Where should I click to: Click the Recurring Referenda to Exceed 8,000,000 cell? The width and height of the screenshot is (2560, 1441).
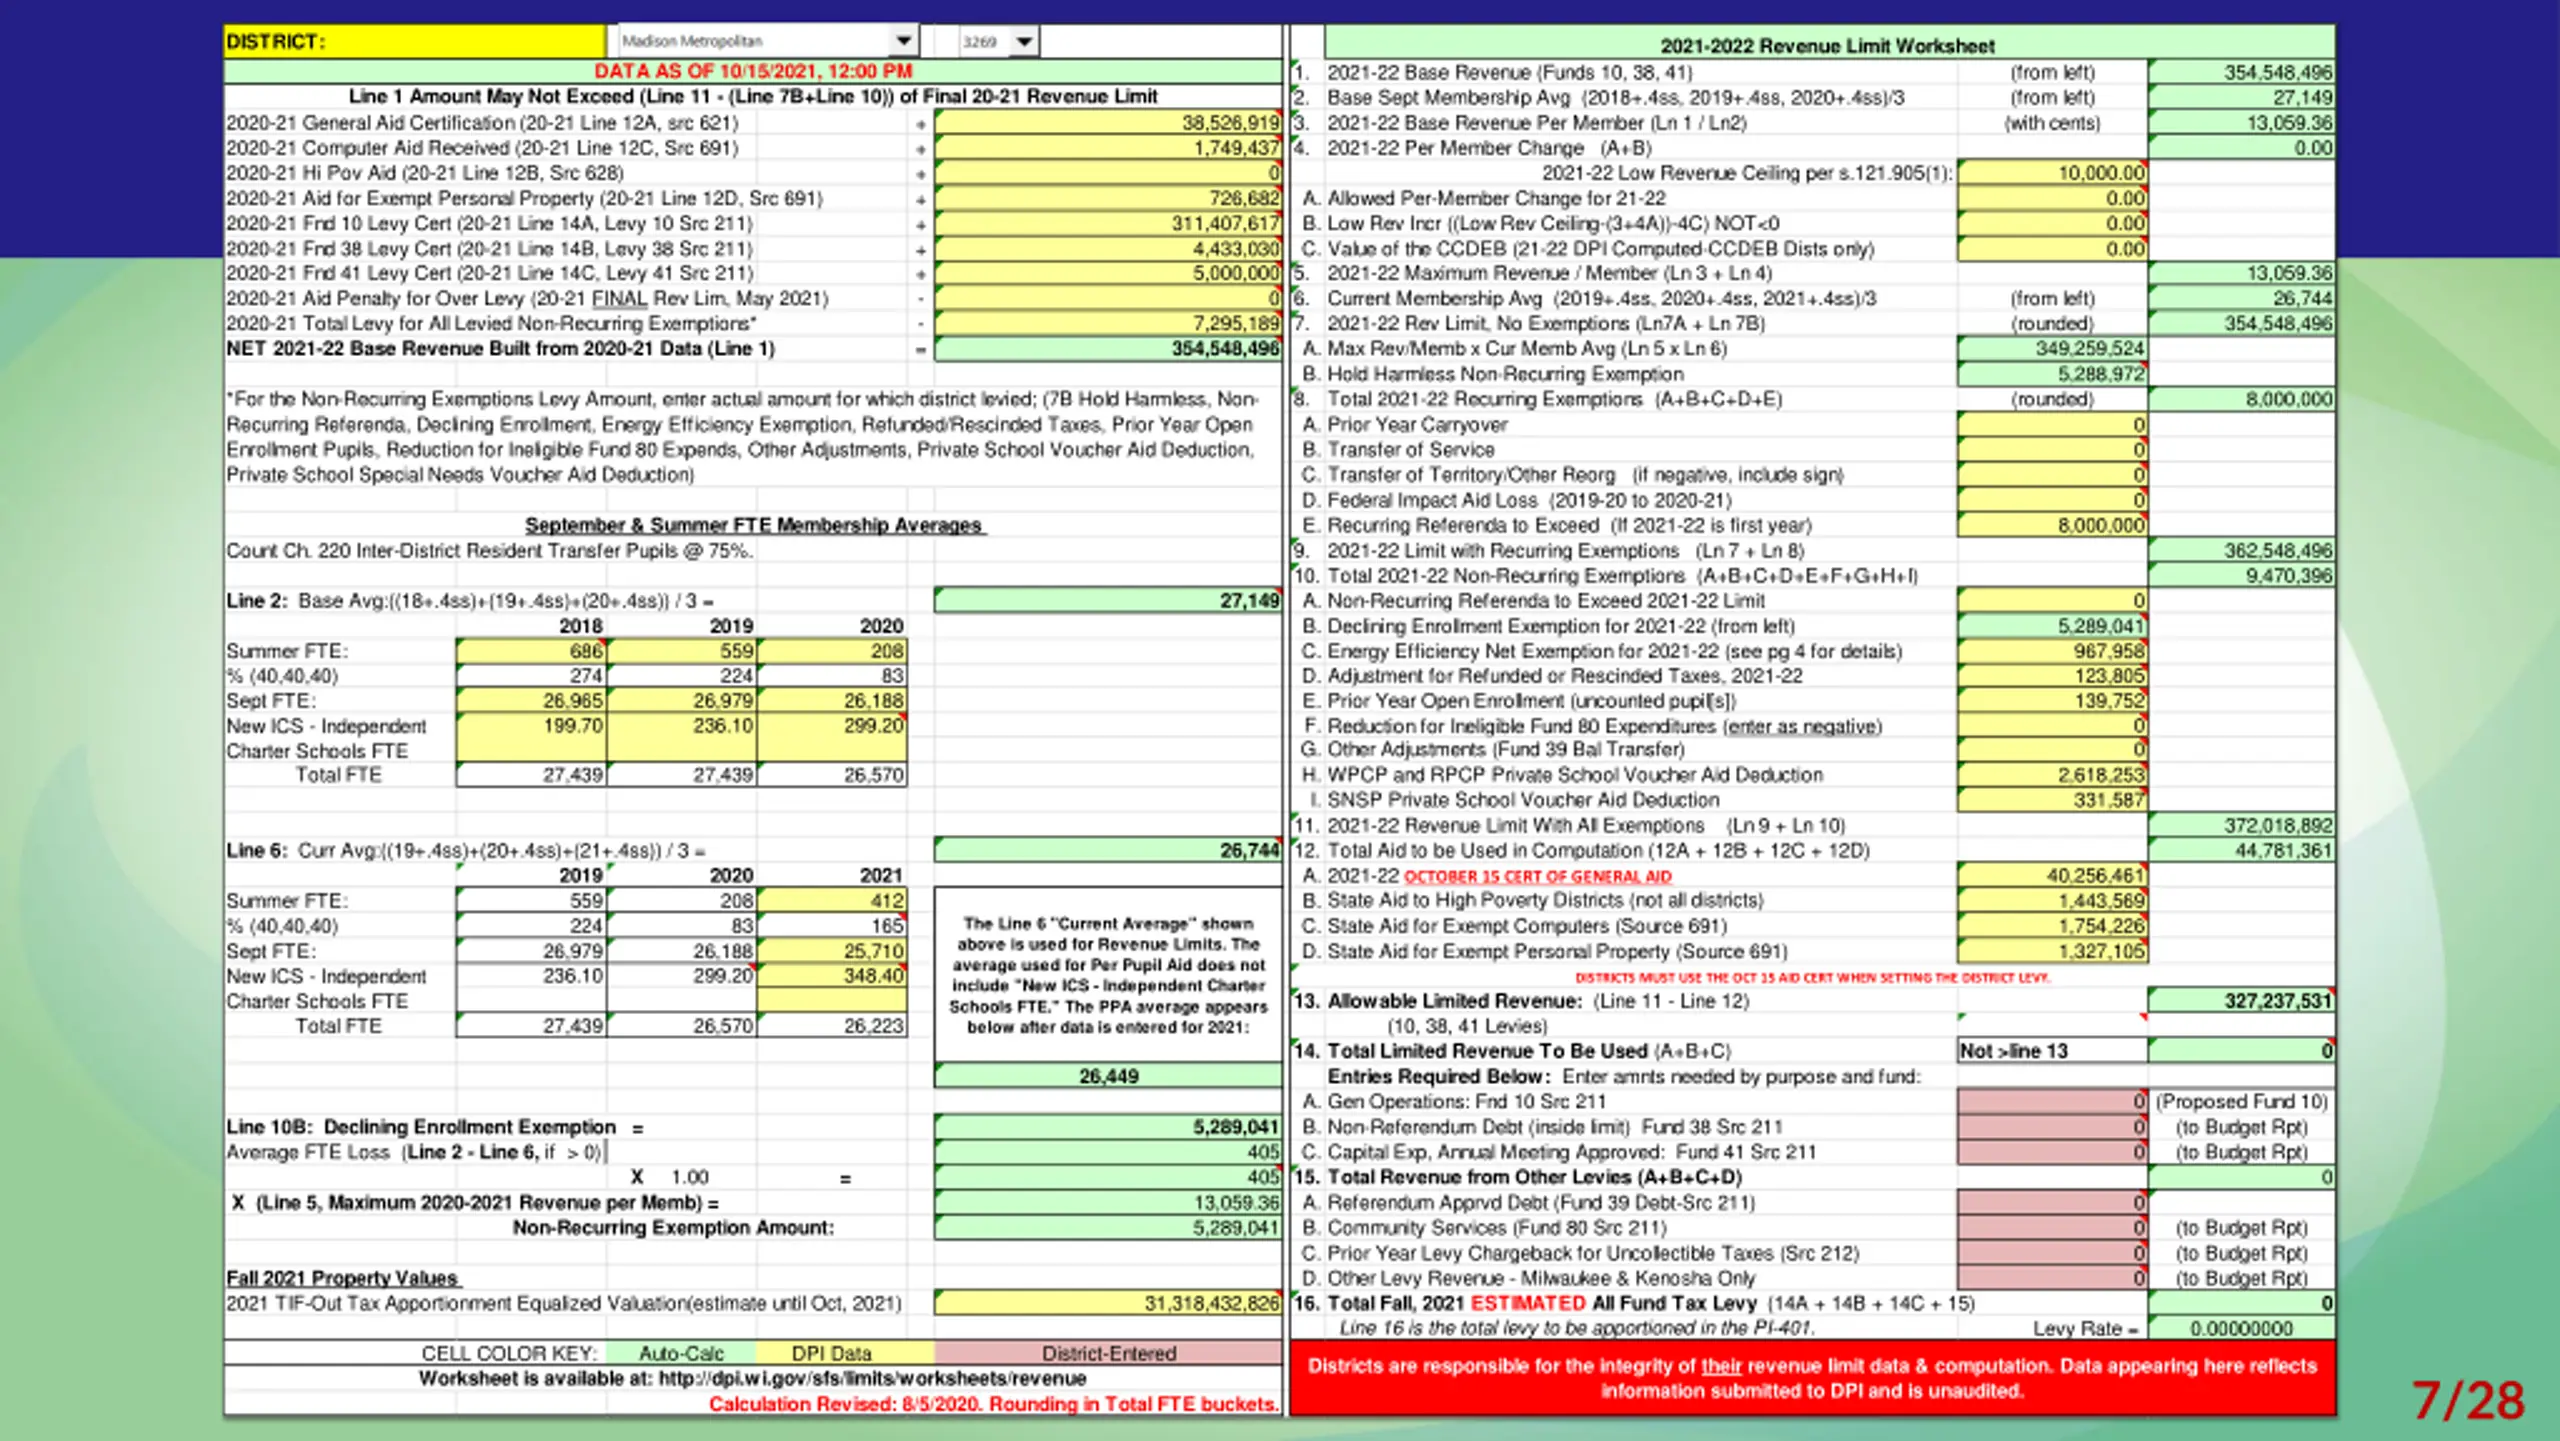[2052, 525]
